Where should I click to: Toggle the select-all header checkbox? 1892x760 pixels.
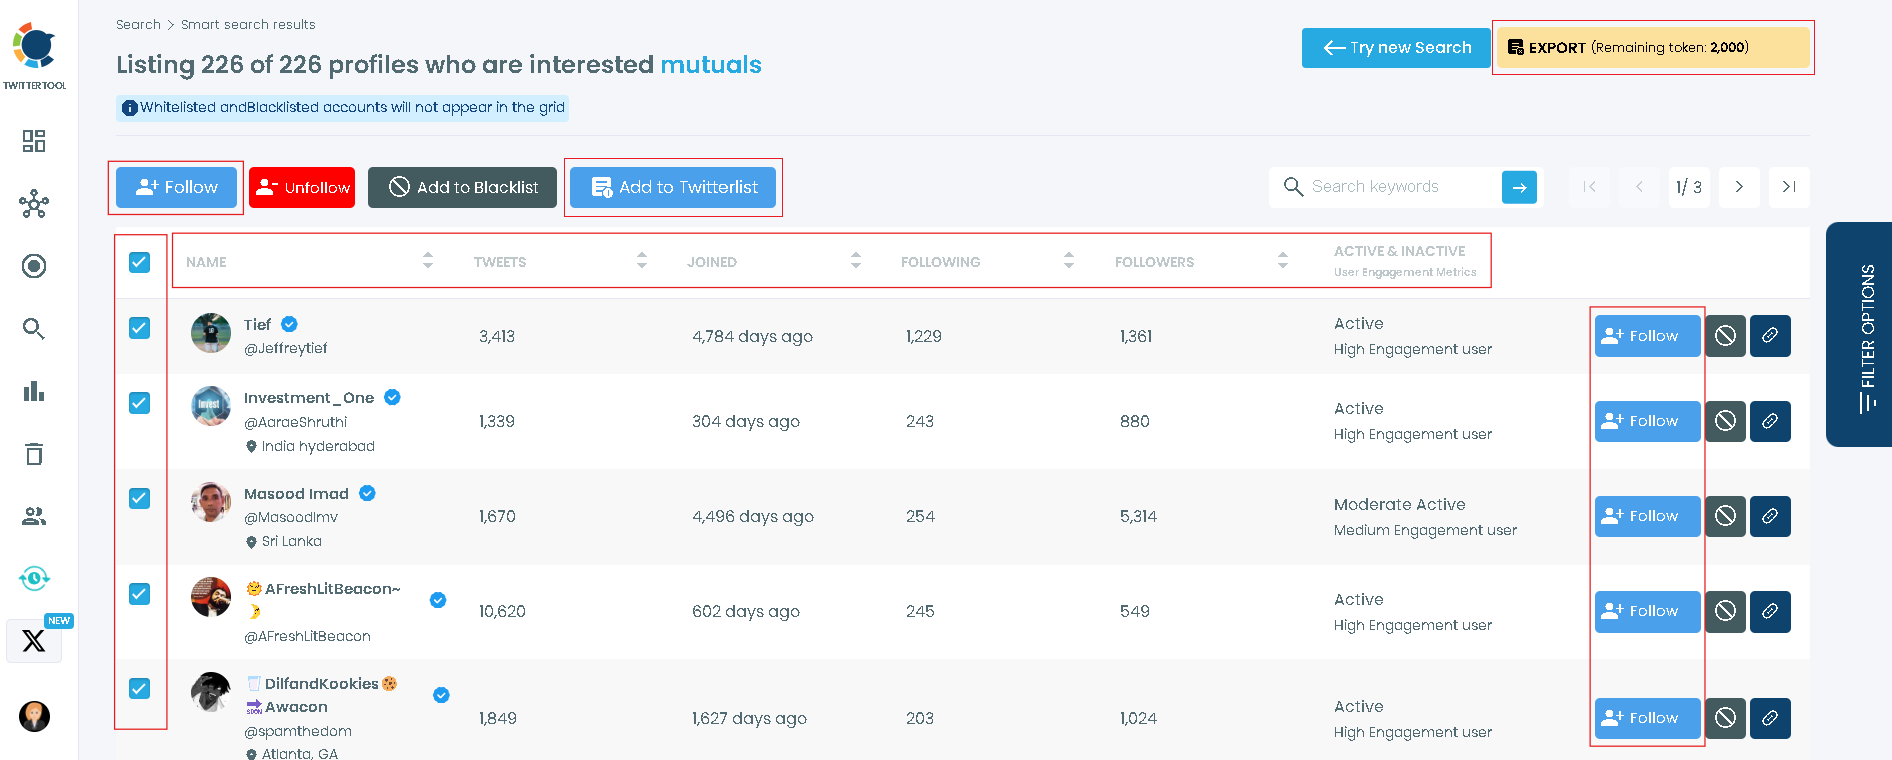pos(140,262)
